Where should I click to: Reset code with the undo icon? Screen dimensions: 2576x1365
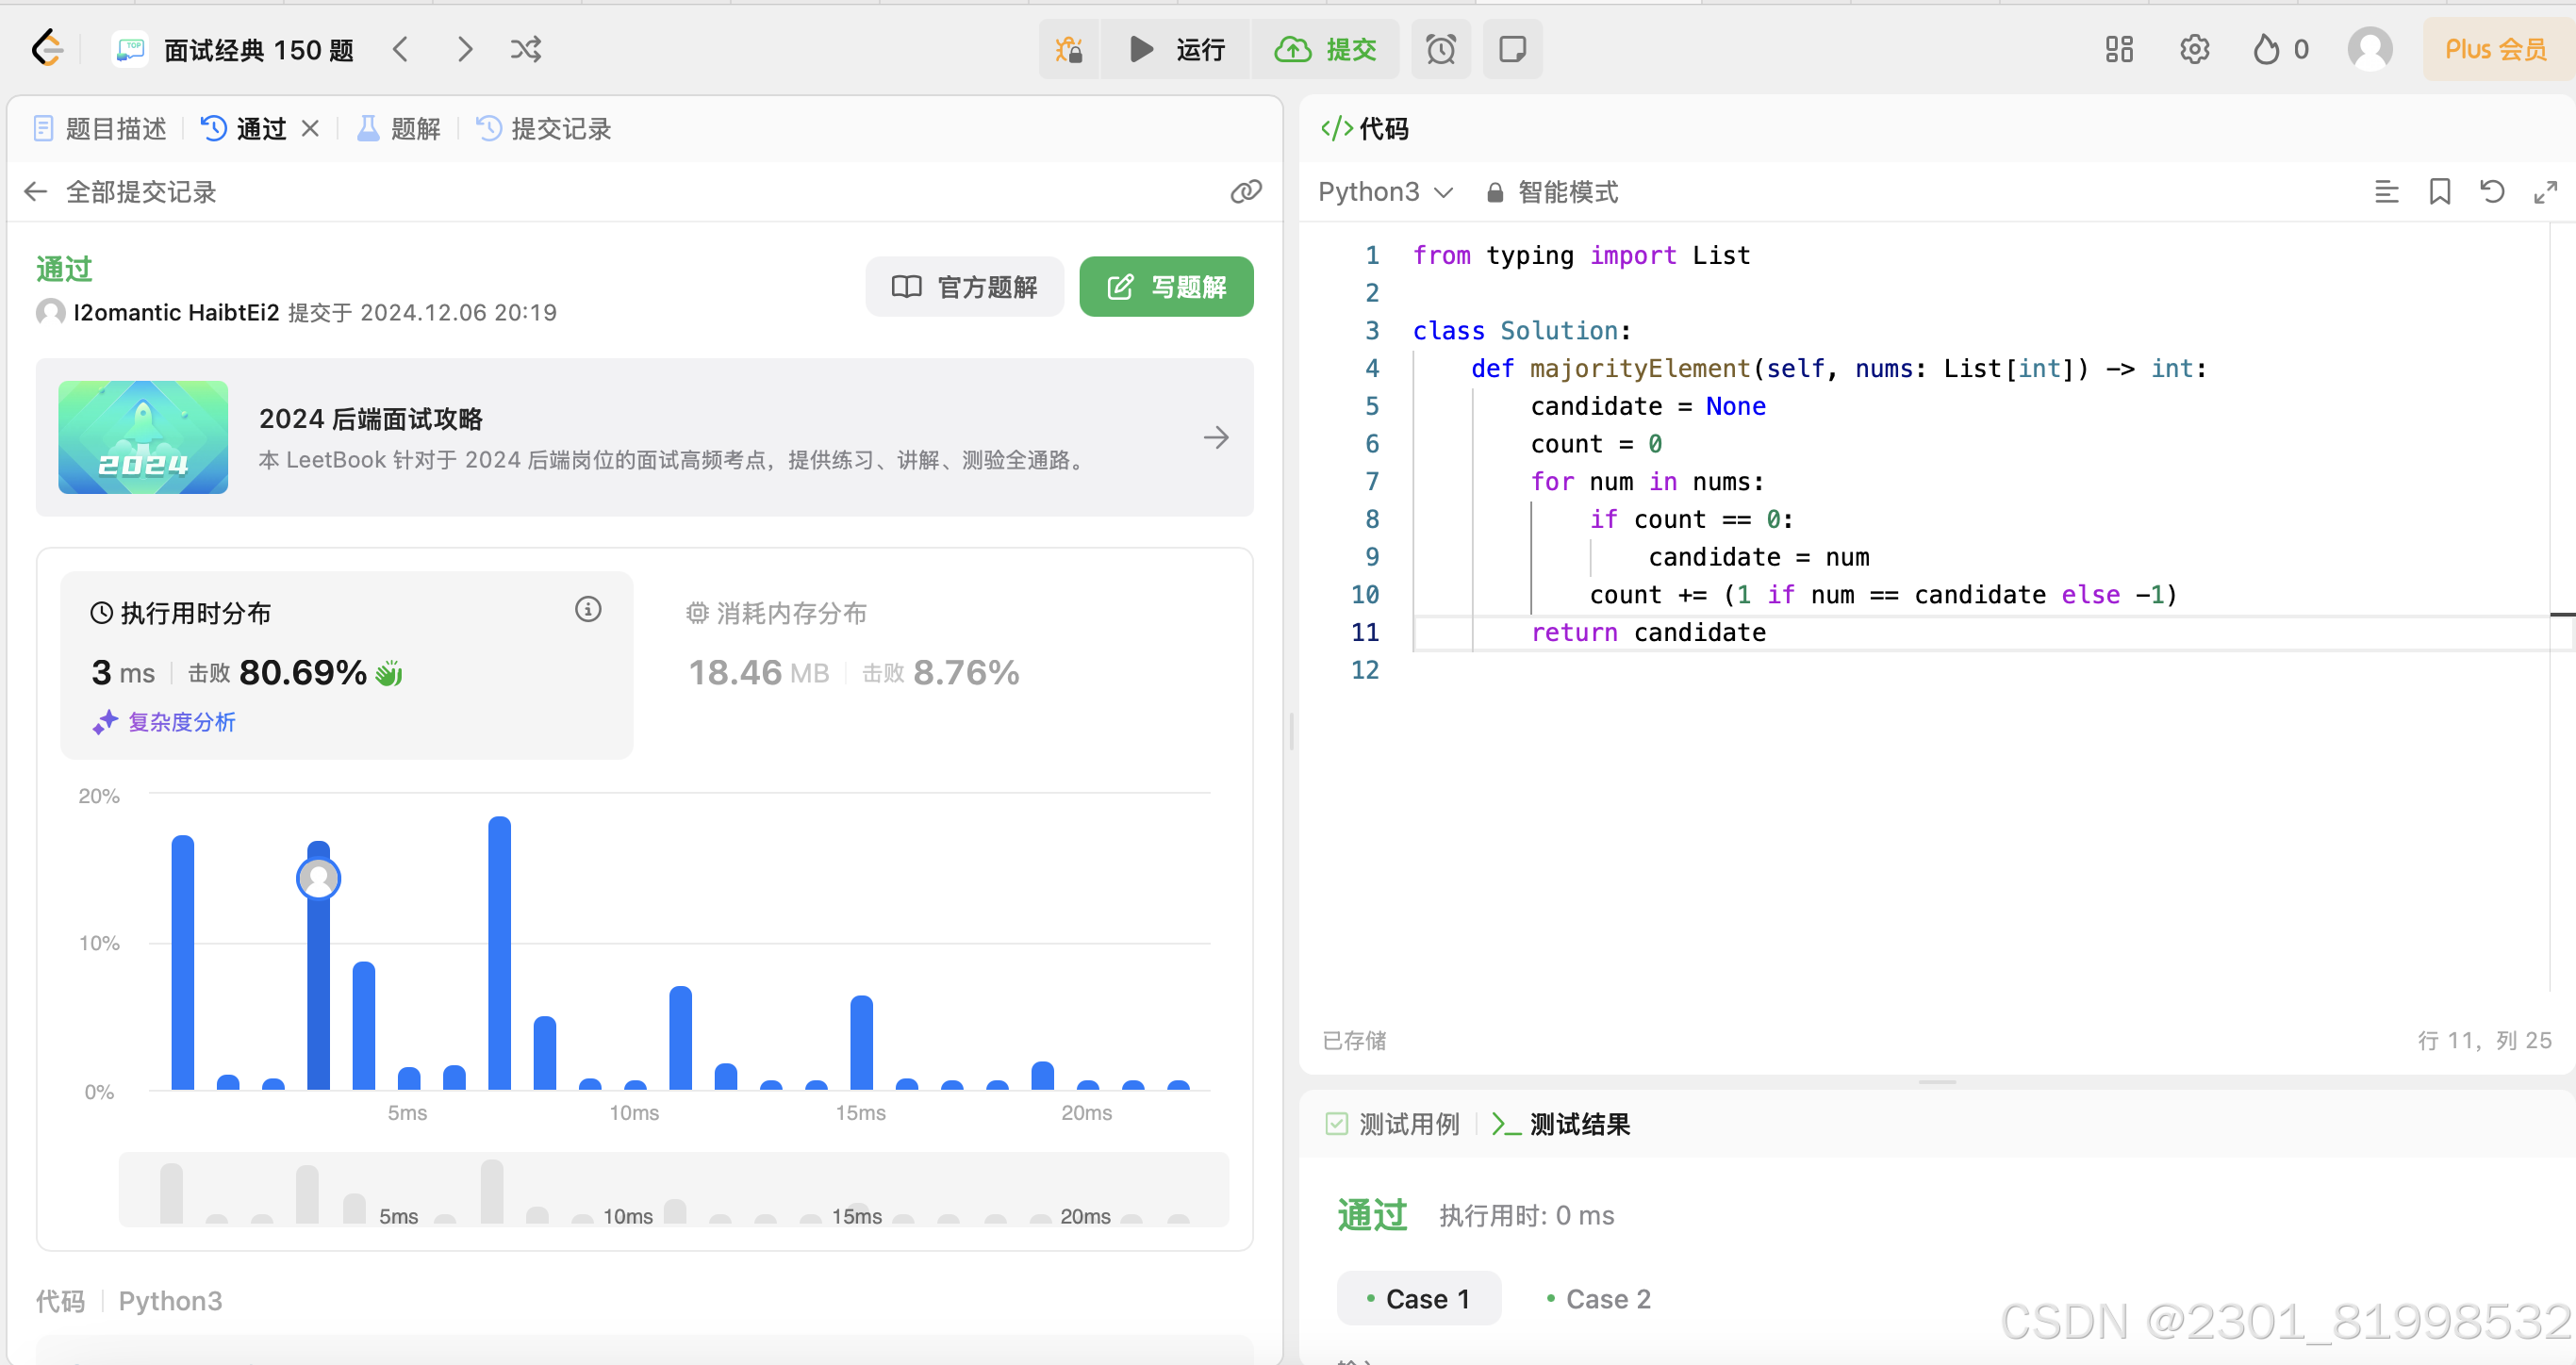[2492, 192]
